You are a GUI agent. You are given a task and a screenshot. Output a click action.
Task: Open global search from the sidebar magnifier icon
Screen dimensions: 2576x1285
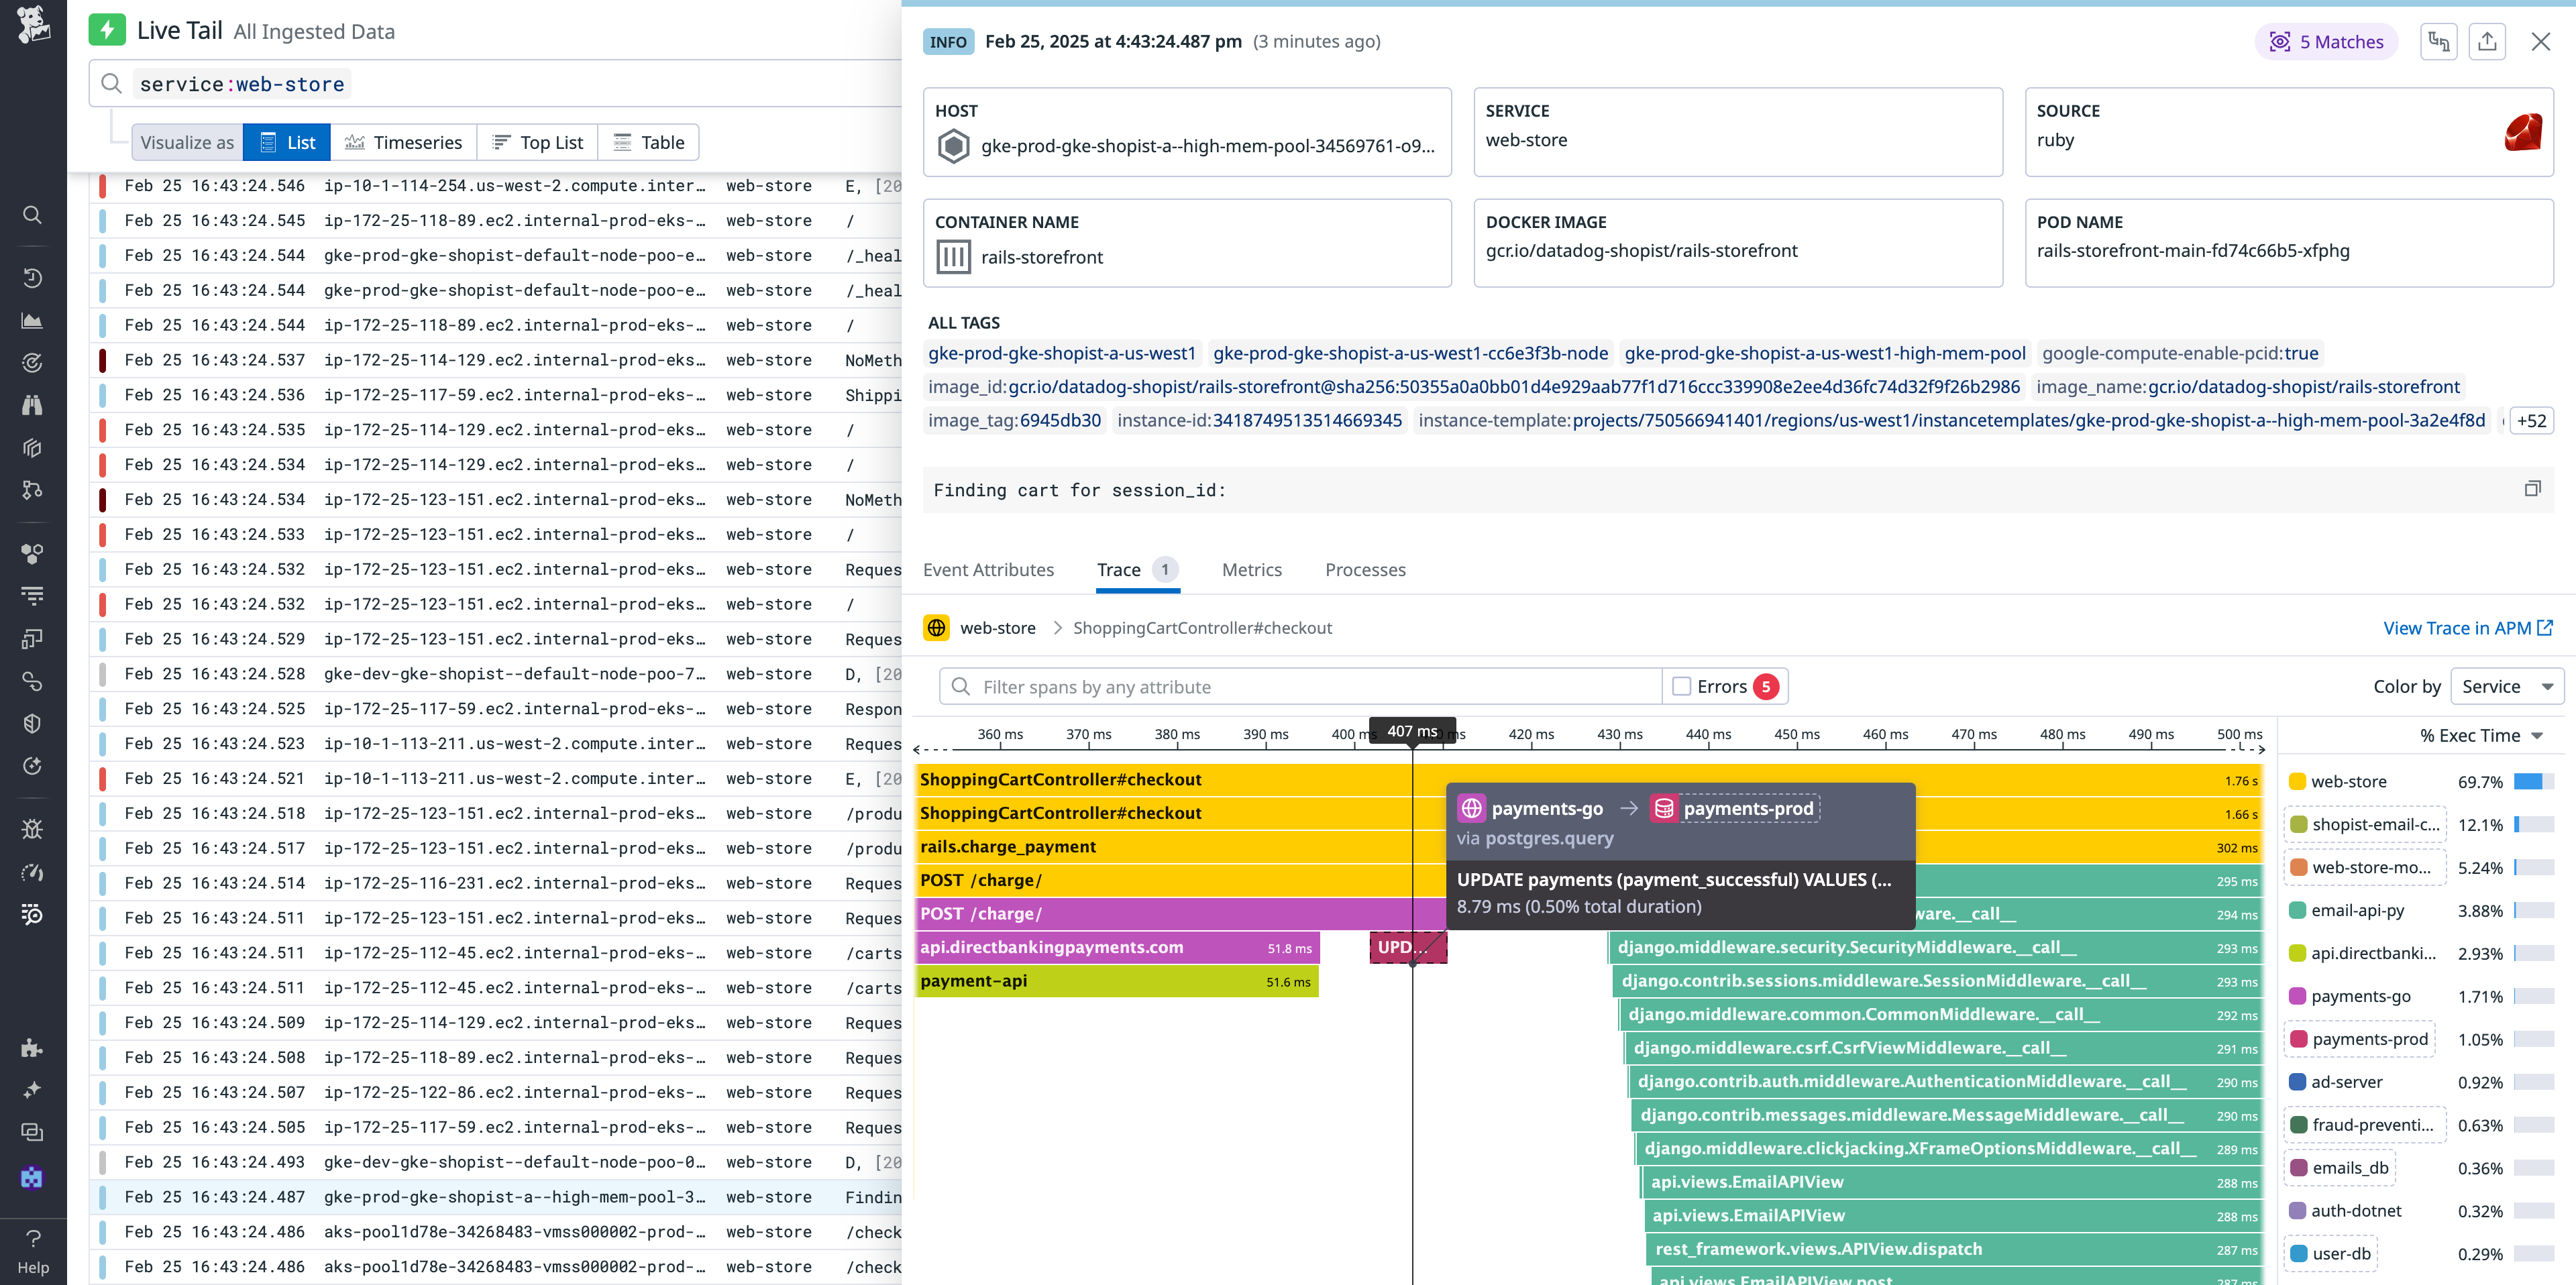32,215
